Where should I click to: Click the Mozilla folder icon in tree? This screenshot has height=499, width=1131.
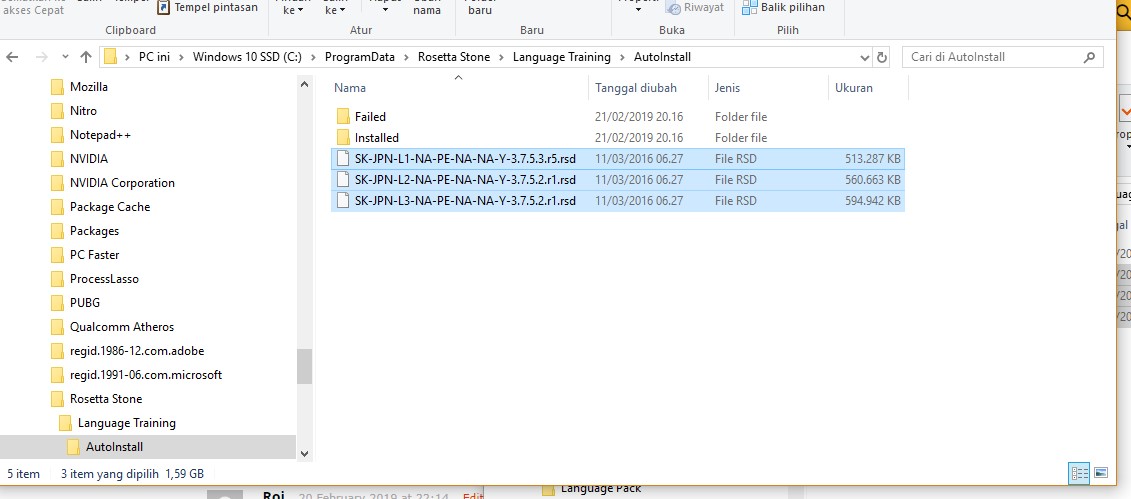coord(58,87)
